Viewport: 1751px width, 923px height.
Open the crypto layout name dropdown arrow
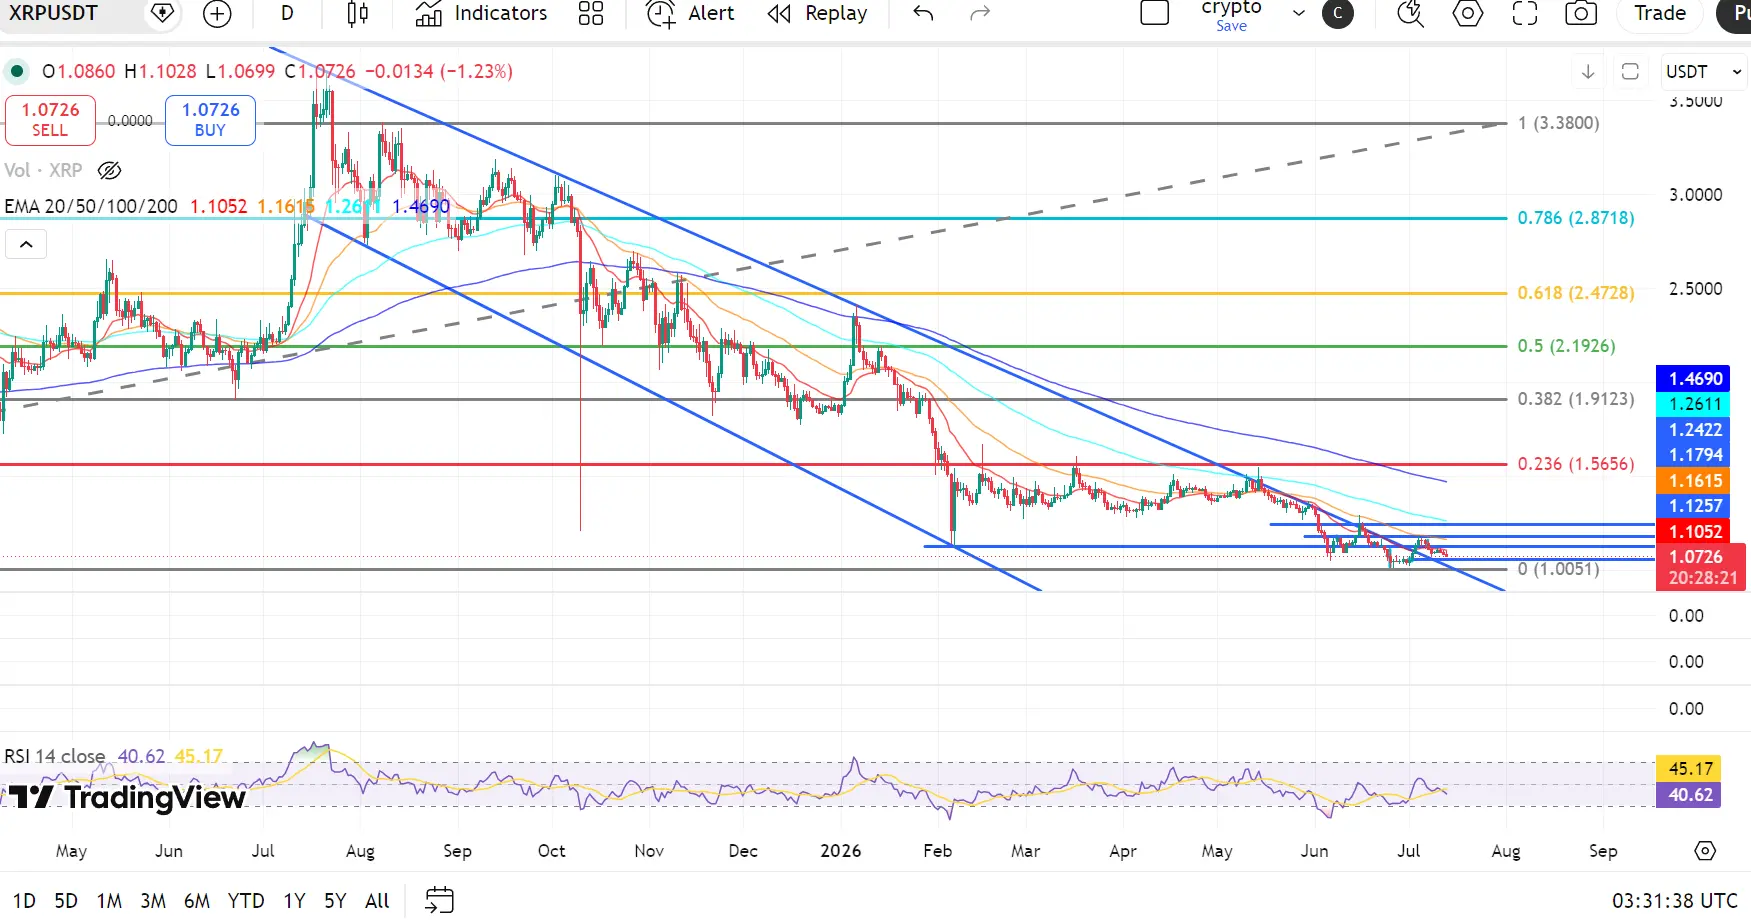1299,13
